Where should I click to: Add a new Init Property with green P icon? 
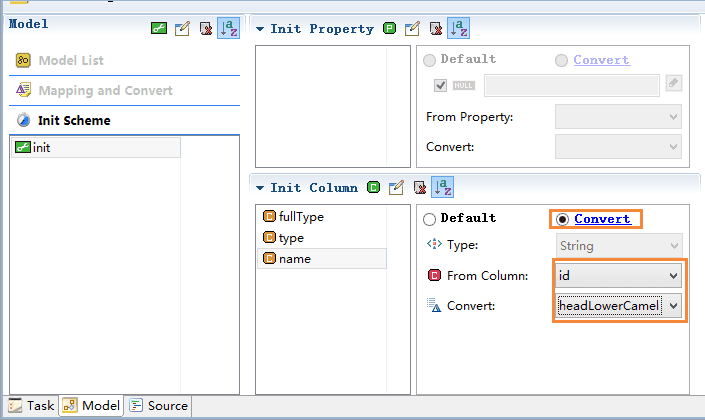click(389, 28)
